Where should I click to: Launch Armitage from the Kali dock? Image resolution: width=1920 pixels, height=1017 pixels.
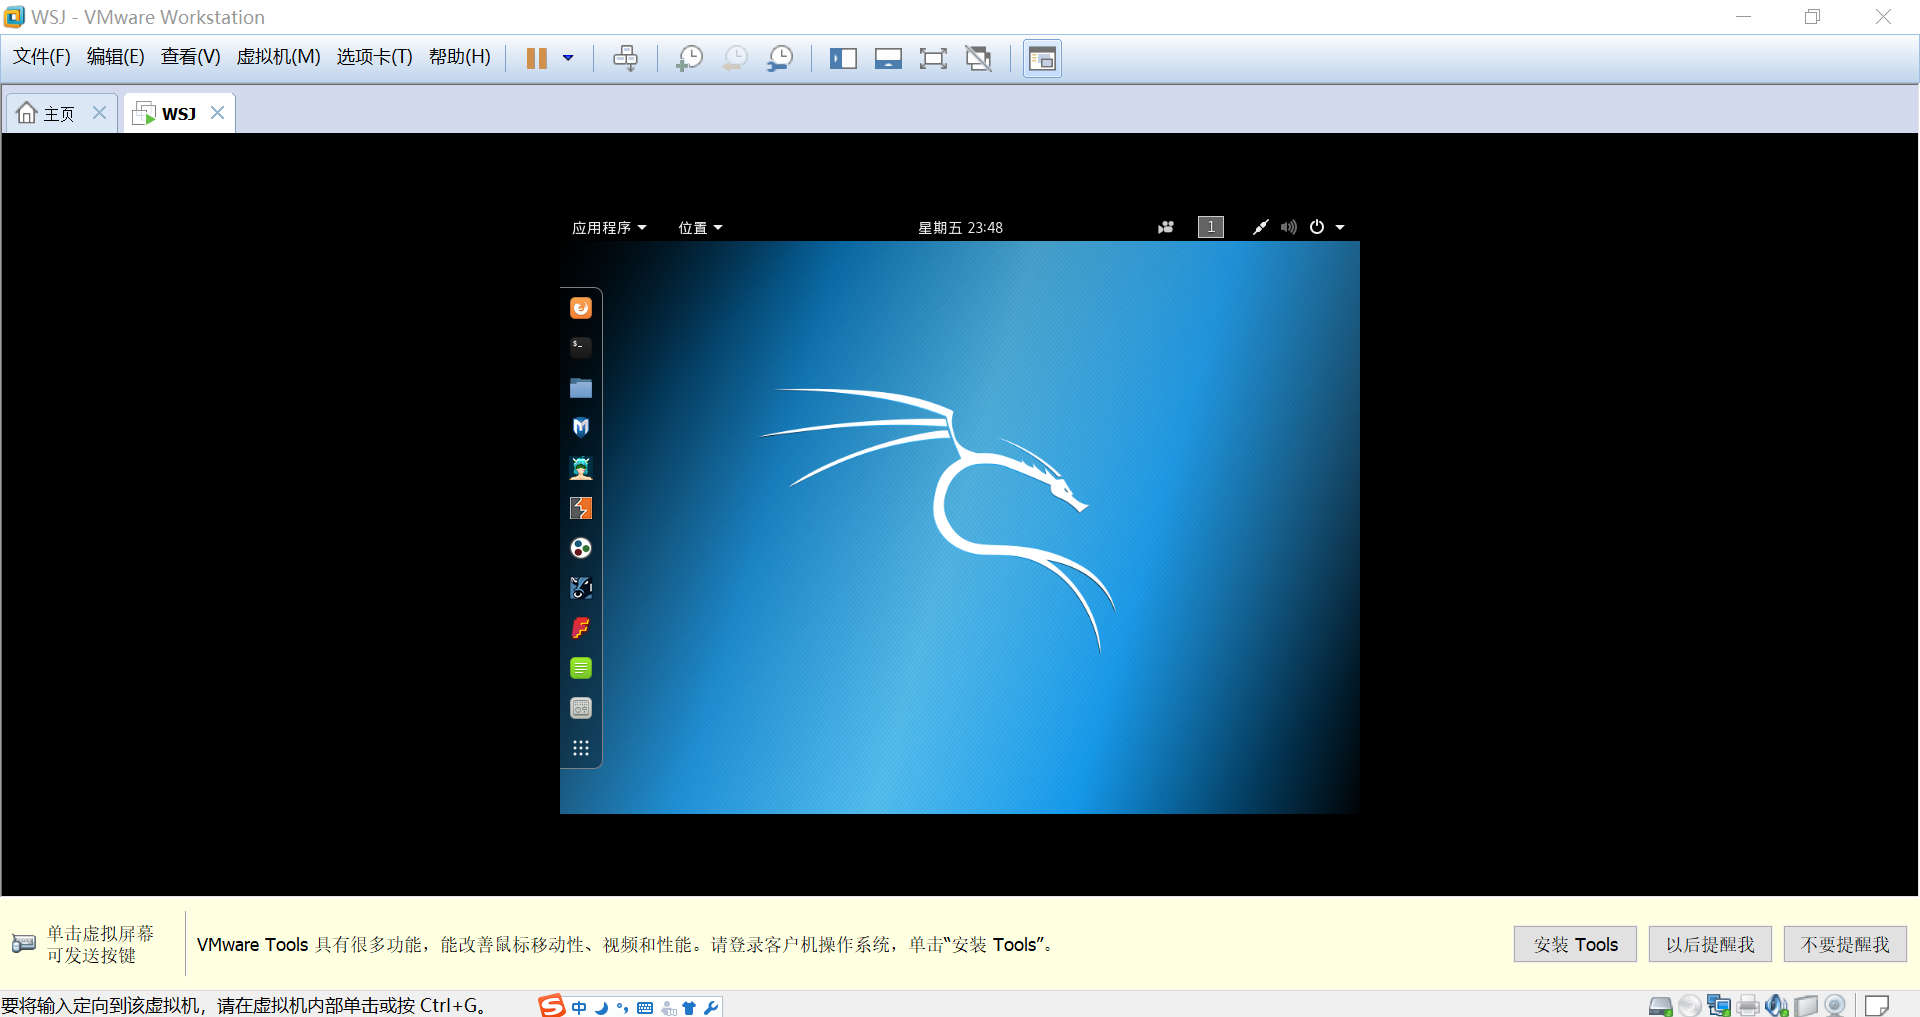581,468
